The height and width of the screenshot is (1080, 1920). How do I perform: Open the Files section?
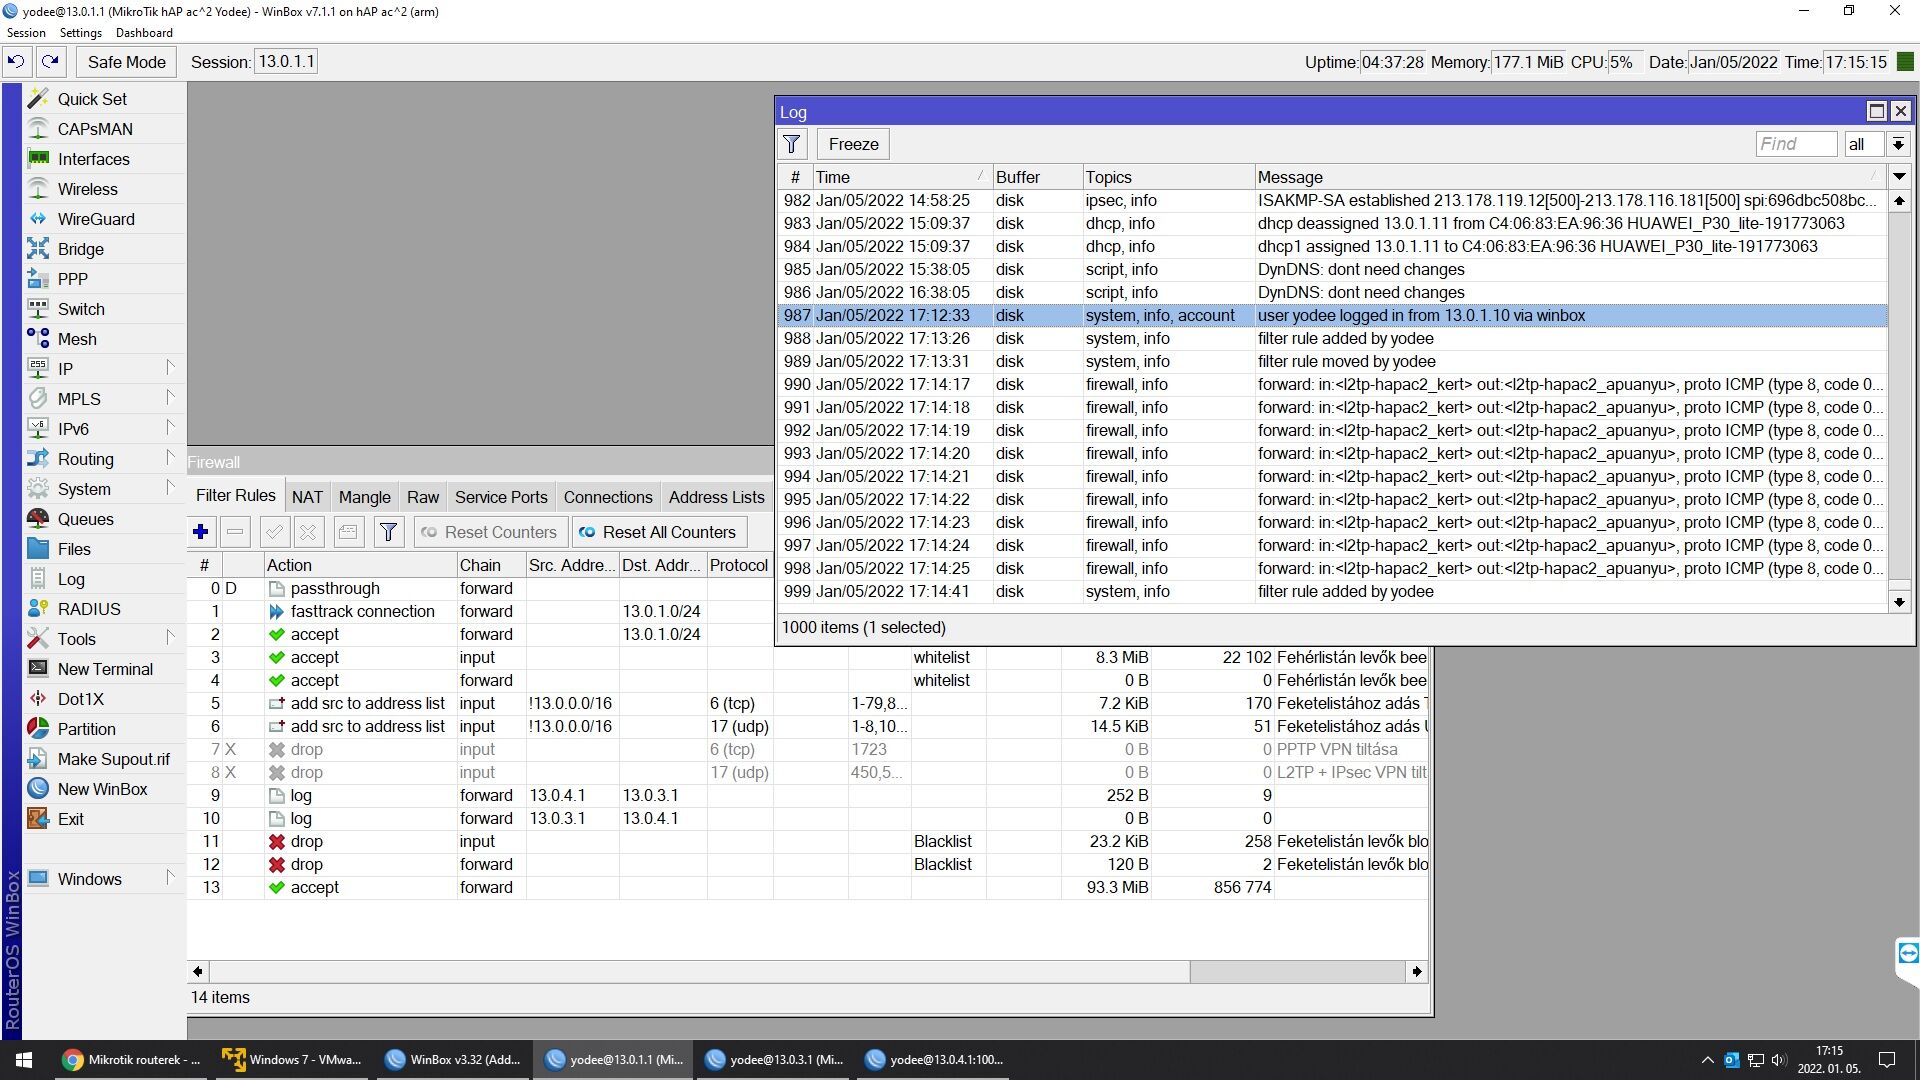(x=73, y=549)
